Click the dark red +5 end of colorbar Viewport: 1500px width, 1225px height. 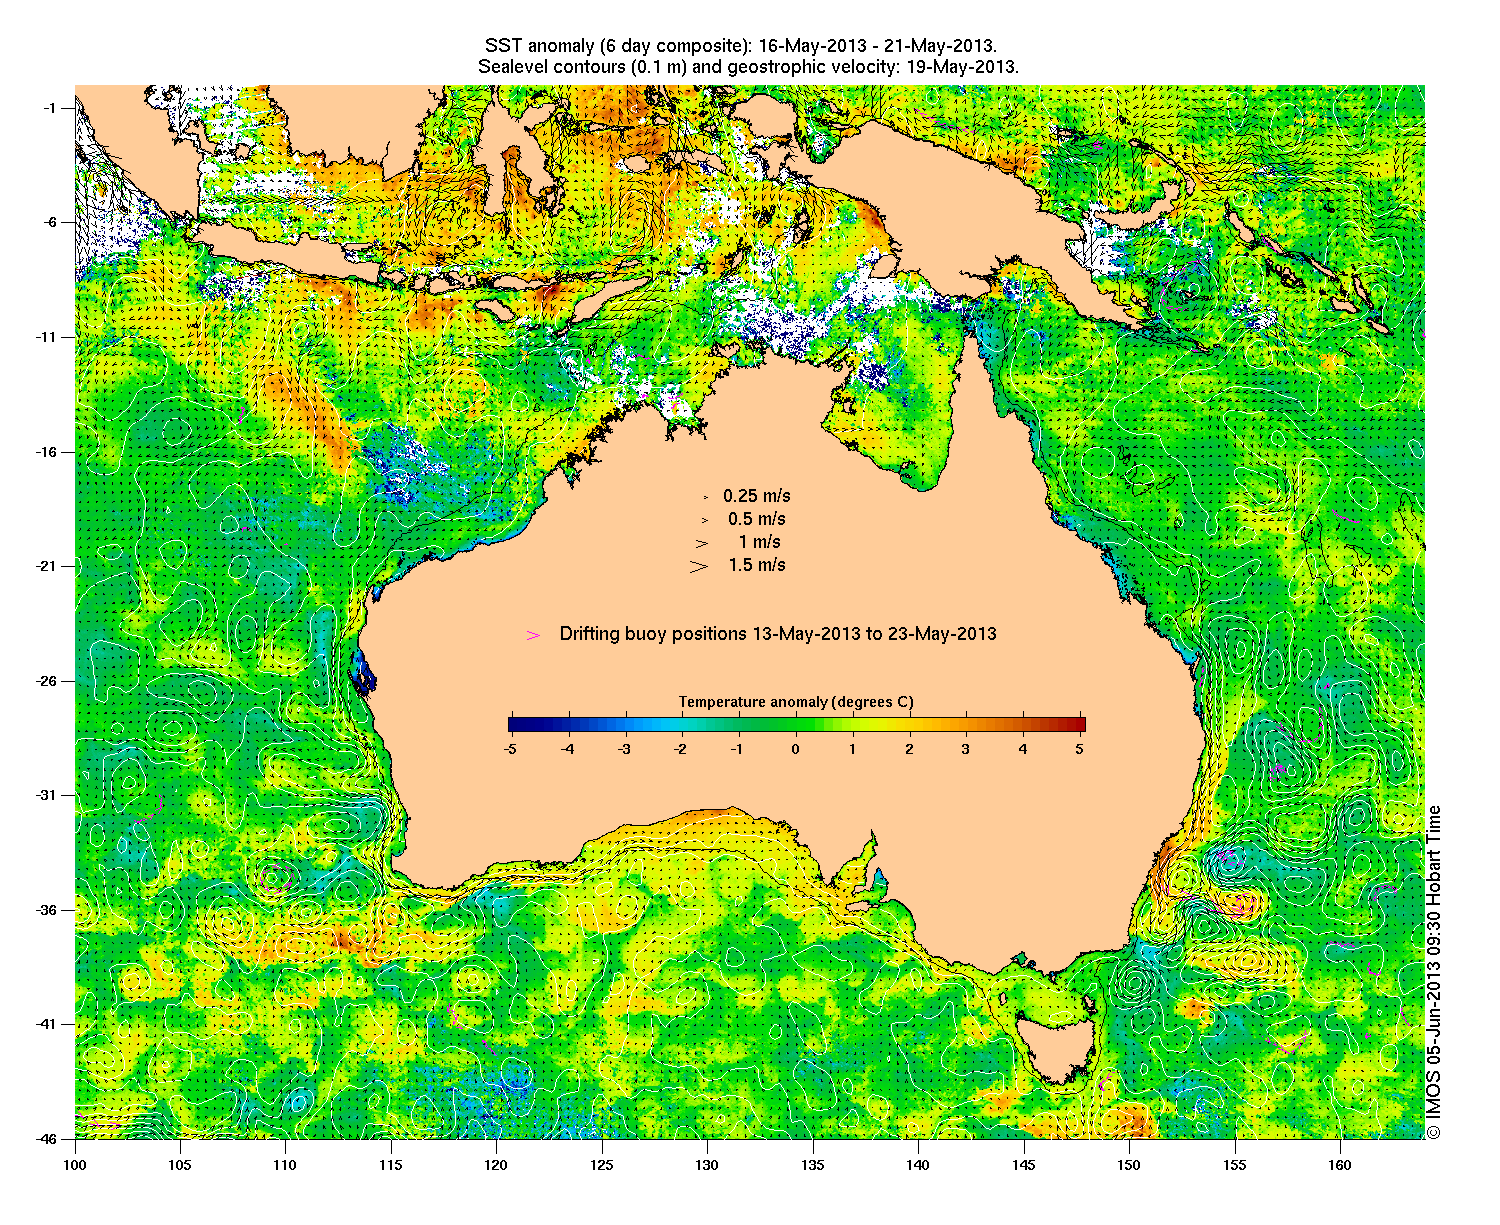click(1079, 725)
